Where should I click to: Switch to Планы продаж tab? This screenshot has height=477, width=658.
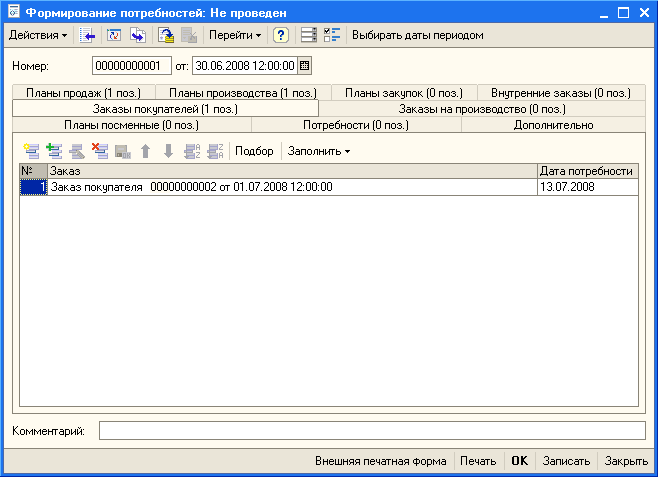point(83,93)
